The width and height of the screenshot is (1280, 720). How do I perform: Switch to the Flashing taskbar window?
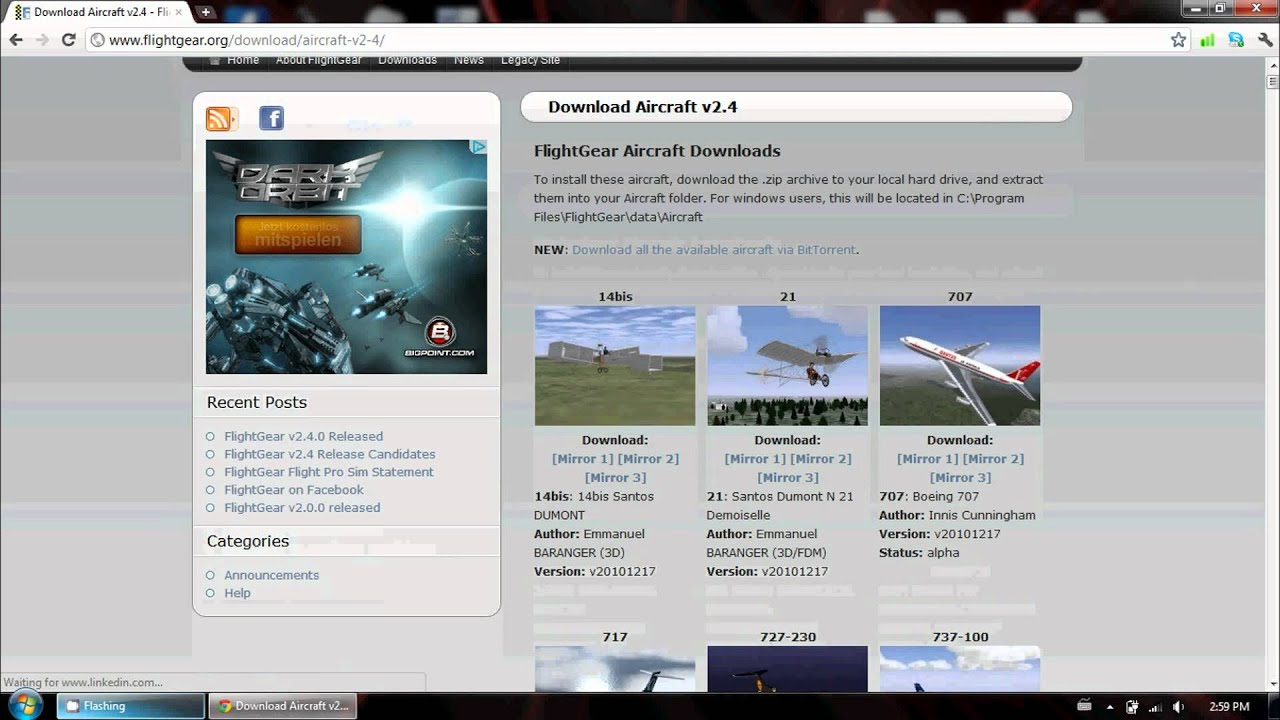click(x=130, y=706)
